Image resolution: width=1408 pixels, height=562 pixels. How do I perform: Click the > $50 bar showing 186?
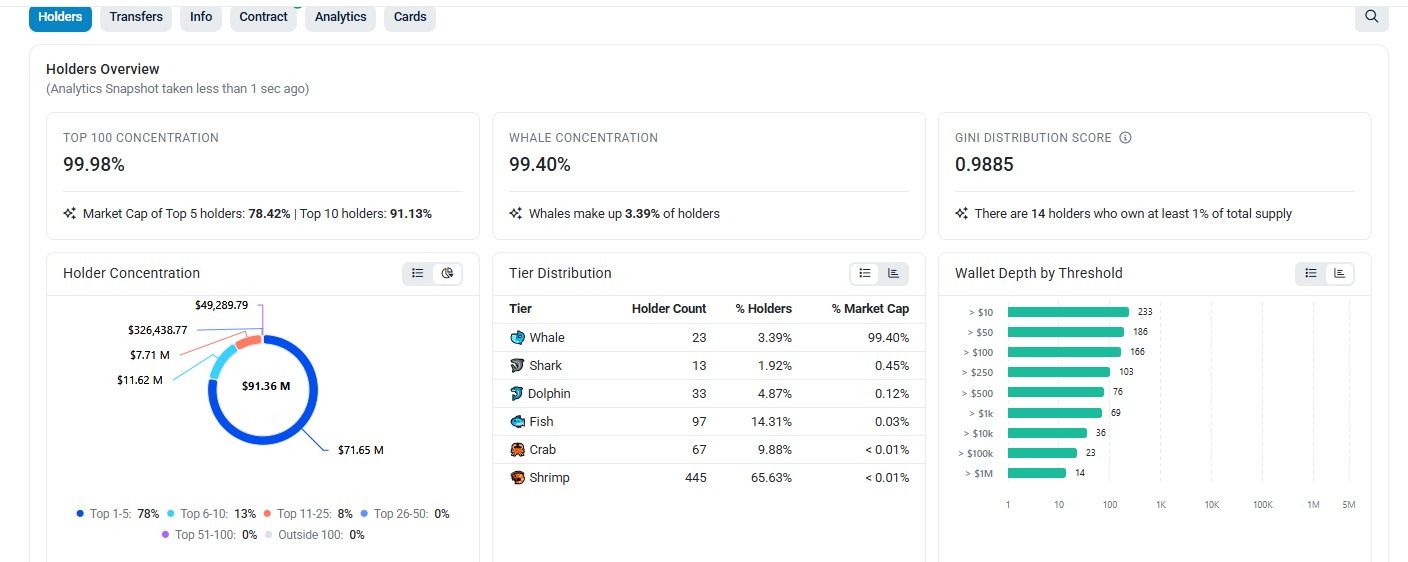[x=1066, y=332]
